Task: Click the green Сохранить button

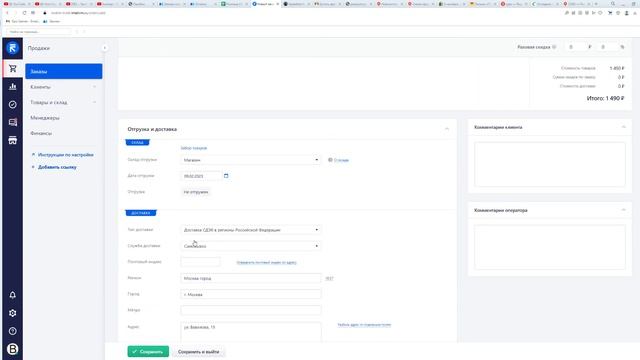Action: [x=148, y=351]
